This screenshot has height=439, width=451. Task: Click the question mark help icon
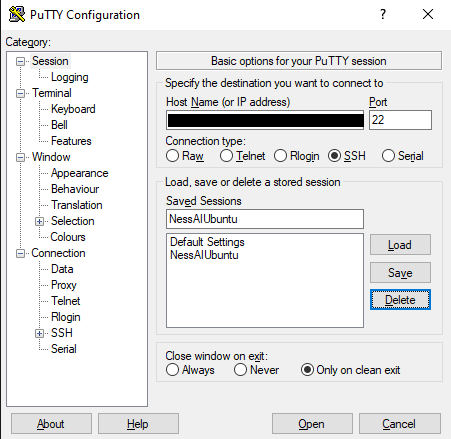(x=383, y=14)
